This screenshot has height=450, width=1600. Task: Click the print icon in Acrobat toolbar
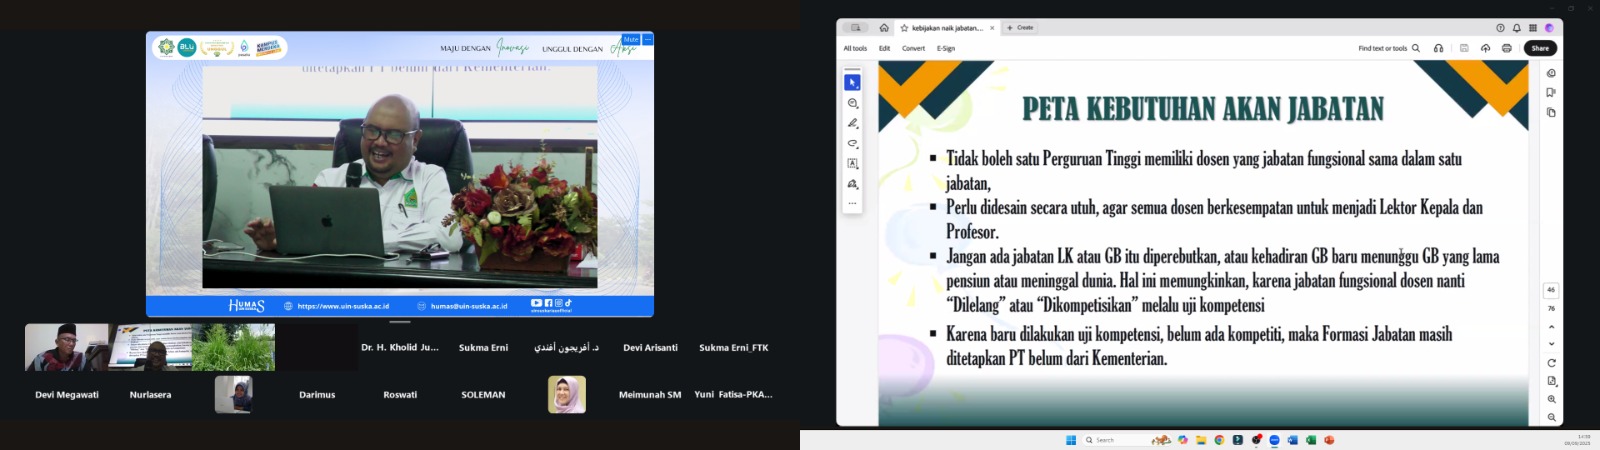(1506, 48)
